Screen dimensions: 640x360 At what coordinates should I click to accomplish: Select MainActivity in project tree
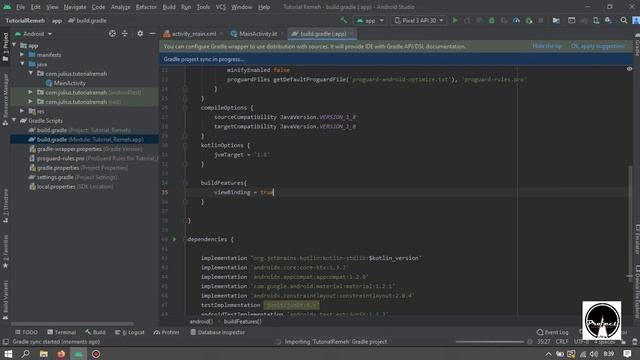tap(69, 83)
